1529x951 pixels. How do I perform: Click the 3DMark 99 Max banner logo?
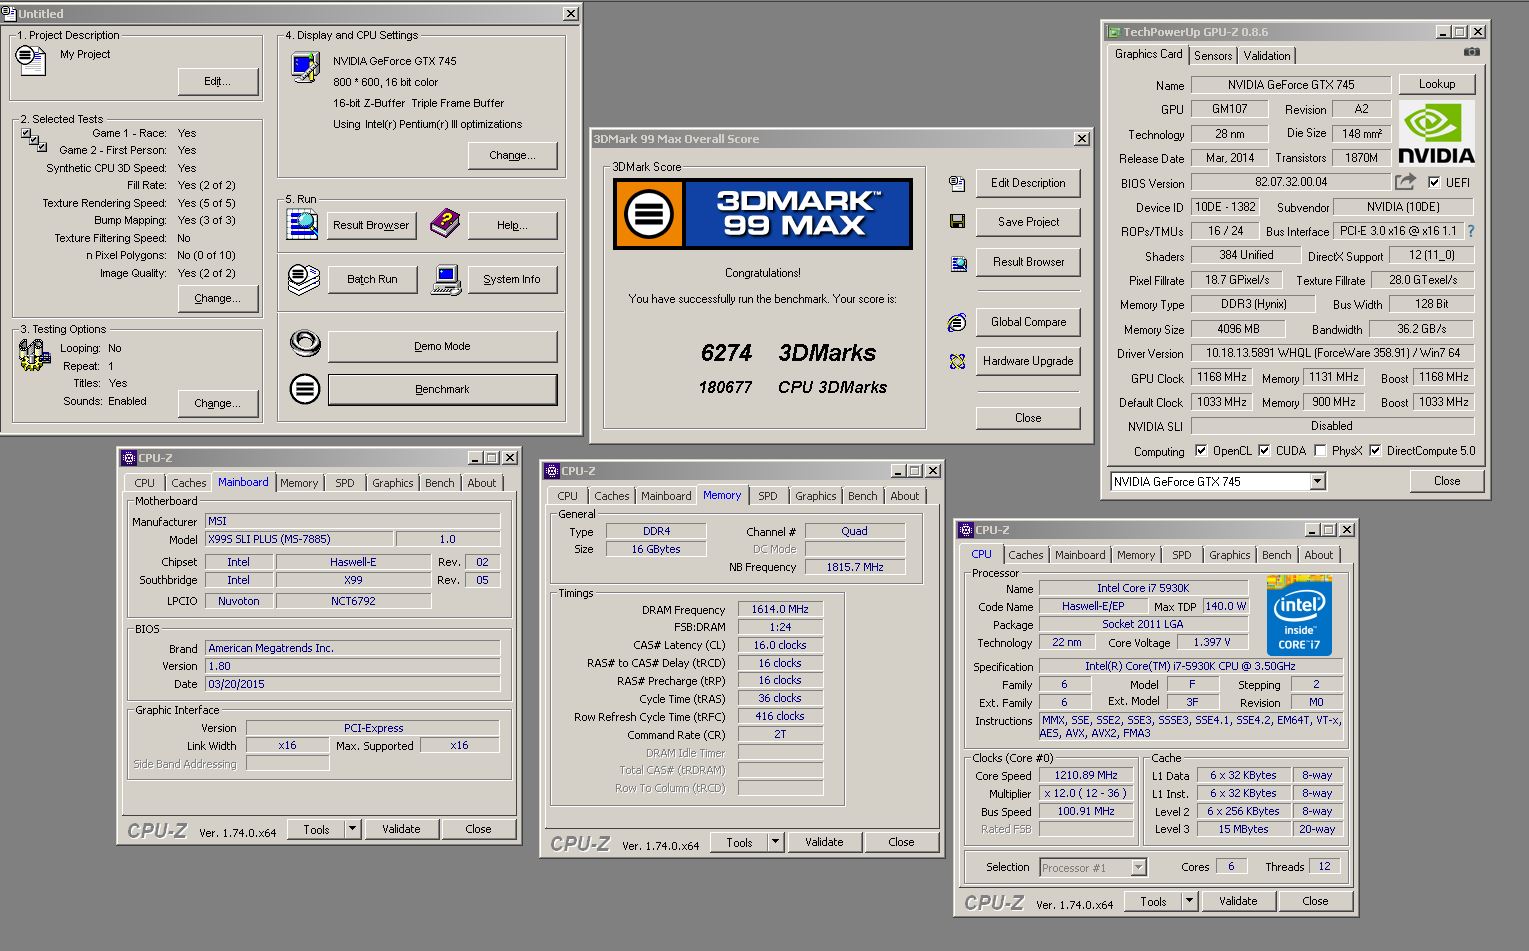[x=762, y=214]
